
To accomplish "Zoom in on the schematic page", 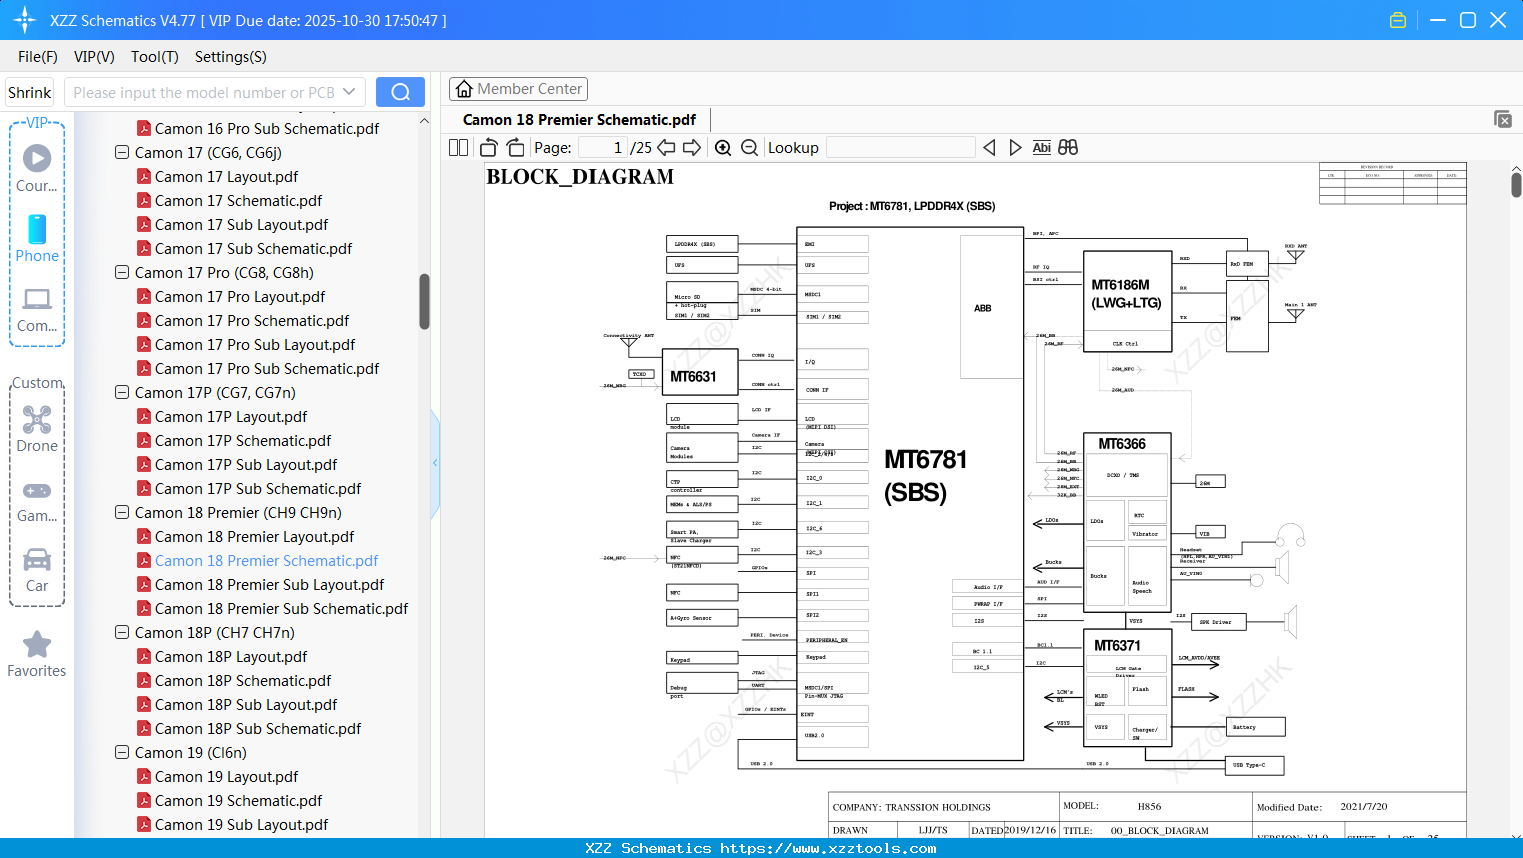I will [x=722, y=147].
